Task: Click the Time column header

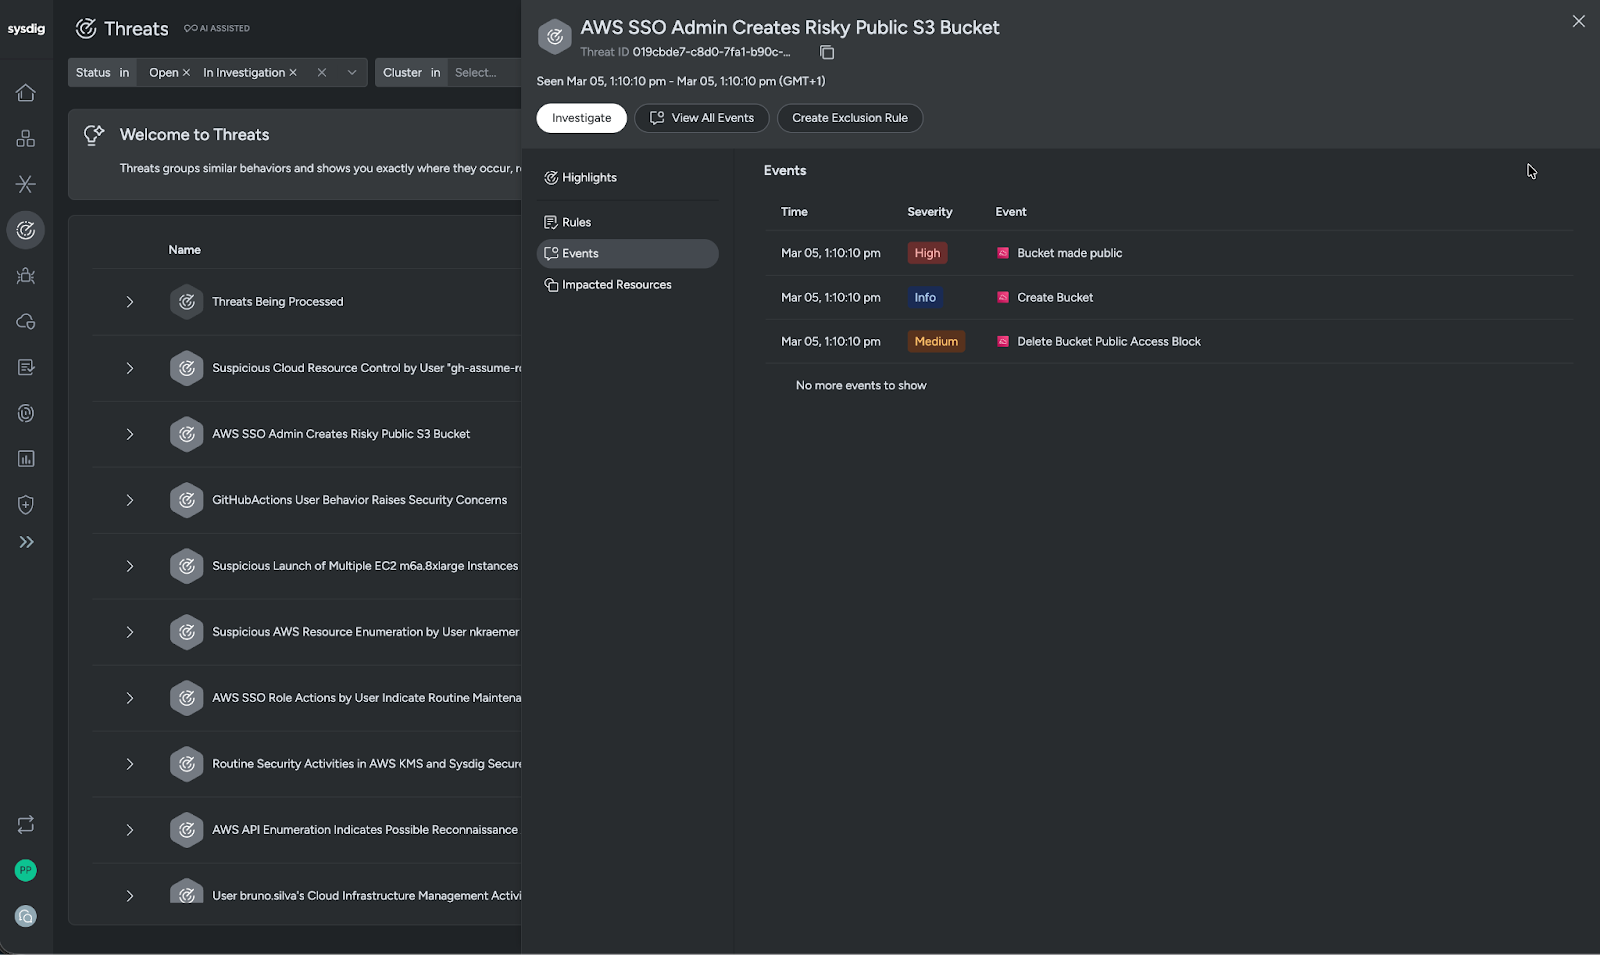Action: (794, 212)
